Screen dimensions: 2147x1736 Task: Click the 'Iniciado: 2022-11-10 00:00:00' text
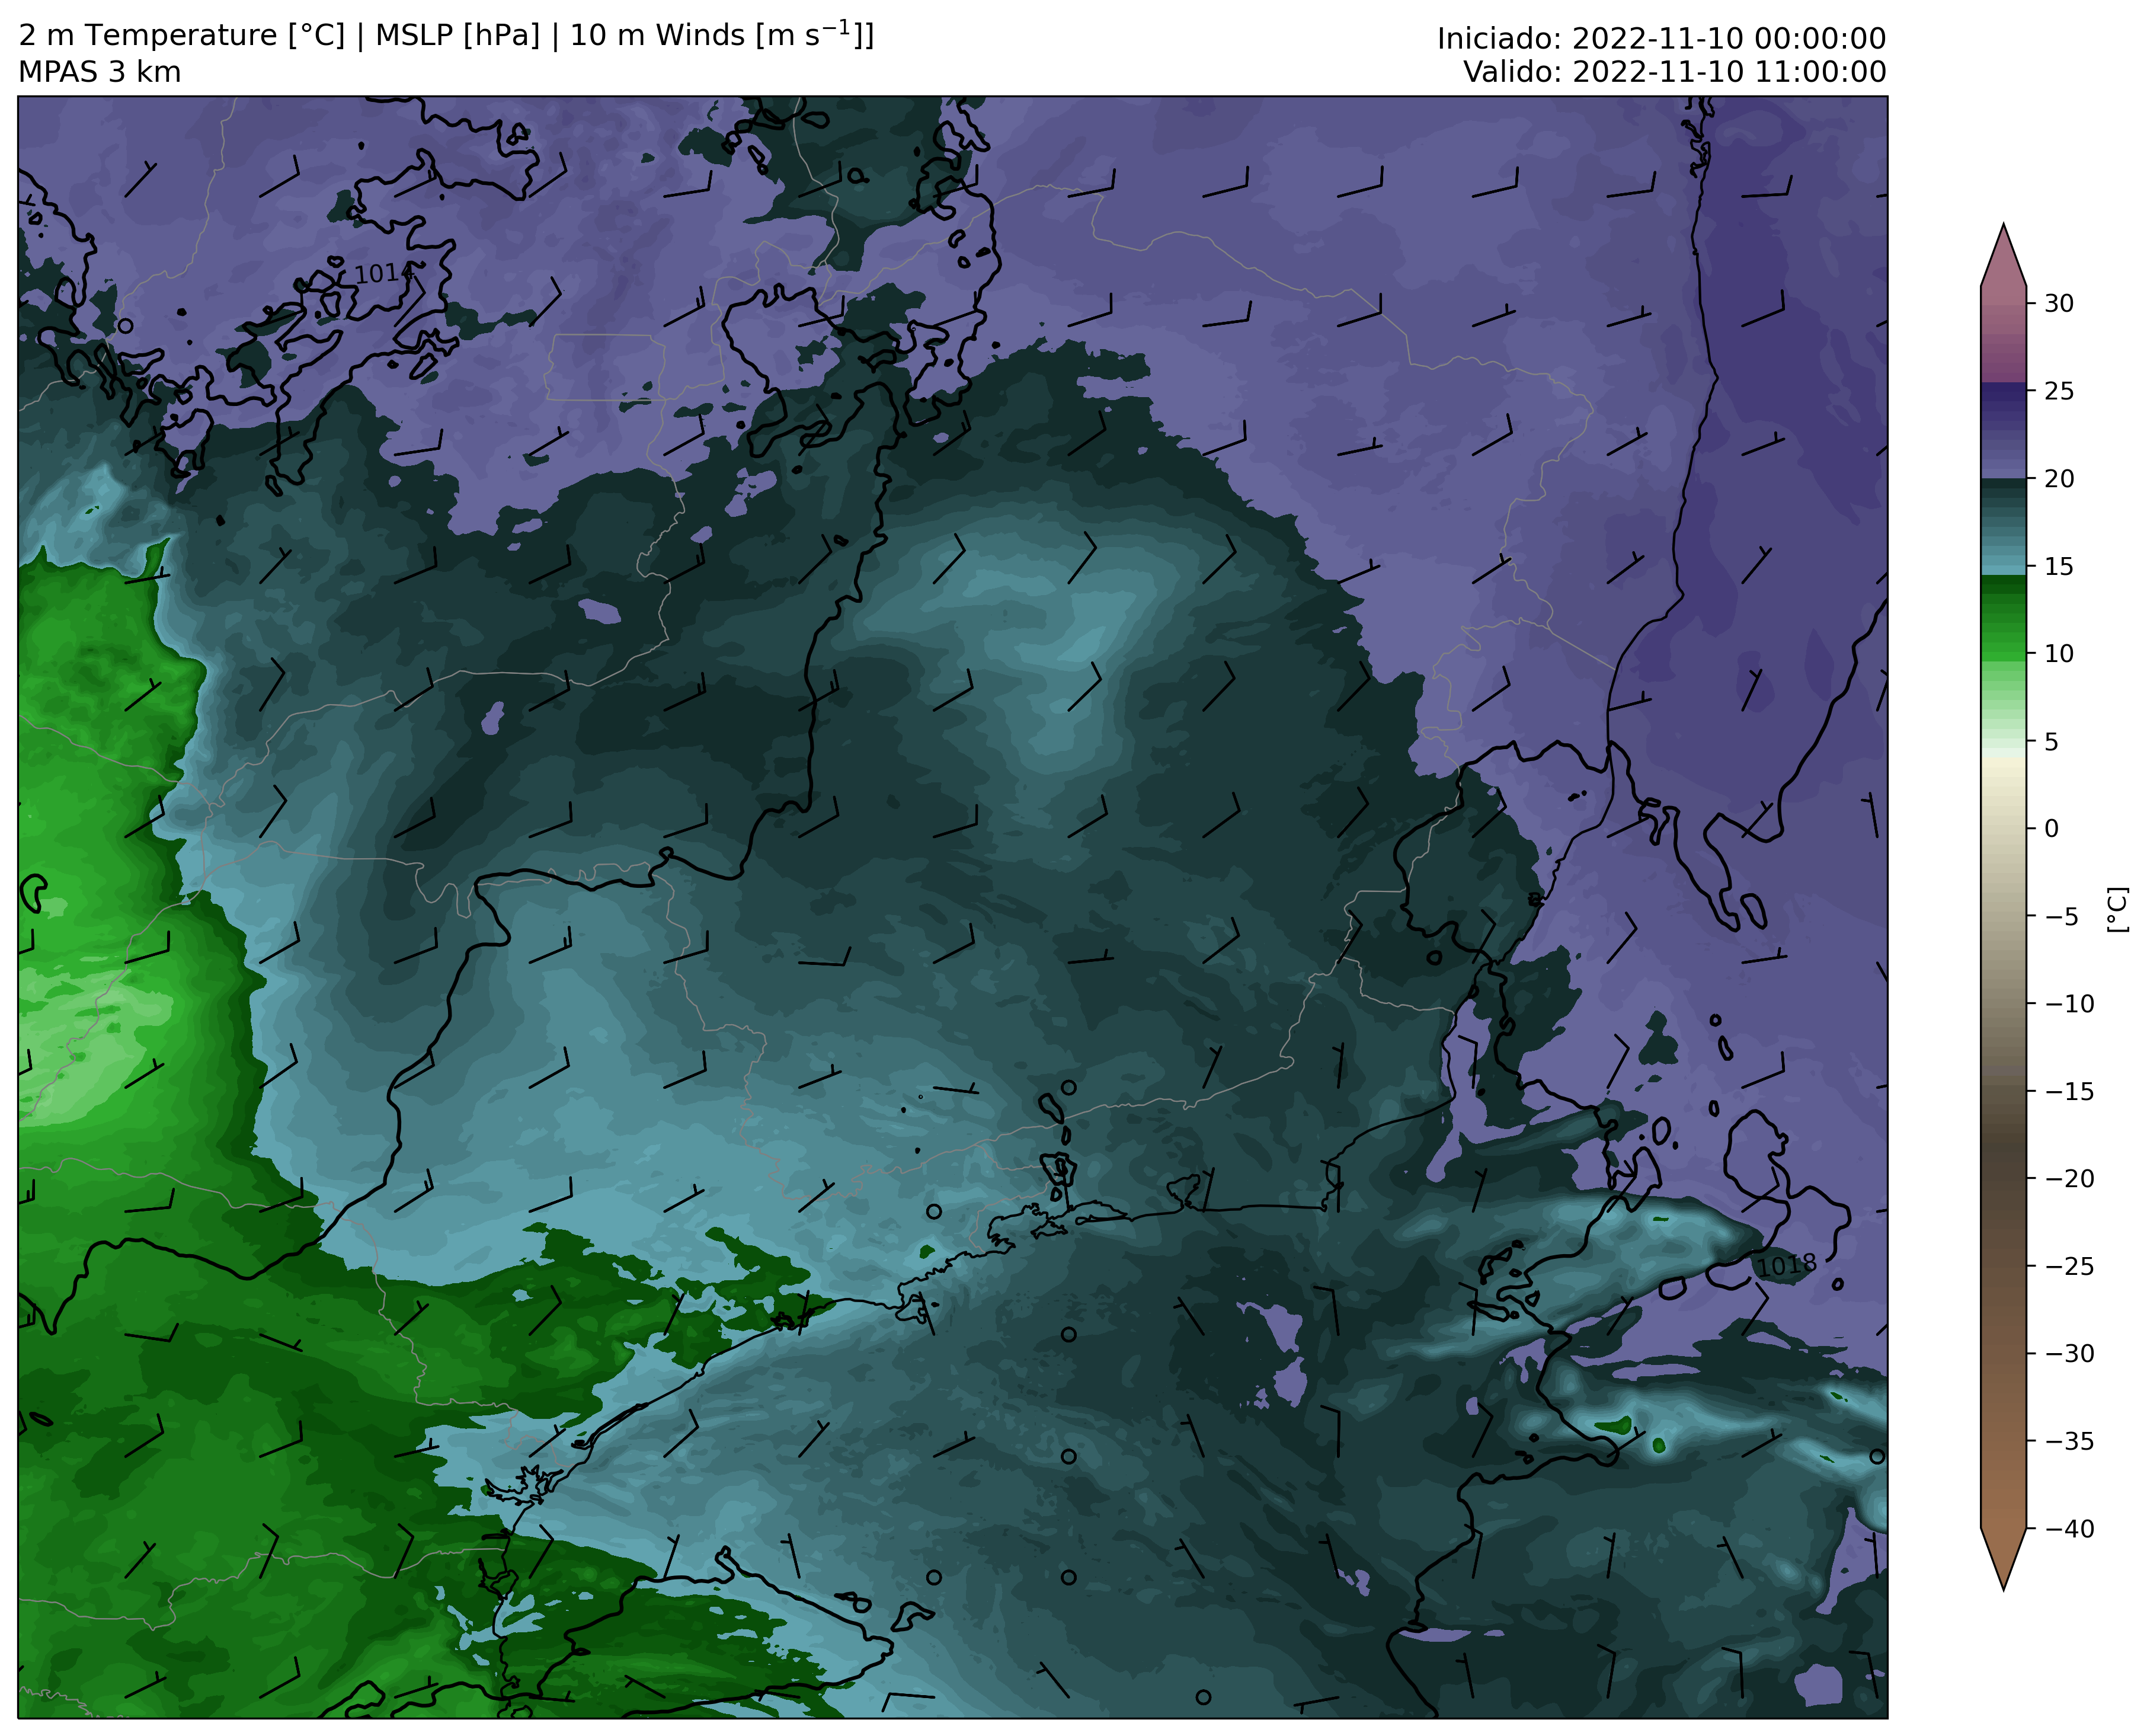coord(1661,38)
